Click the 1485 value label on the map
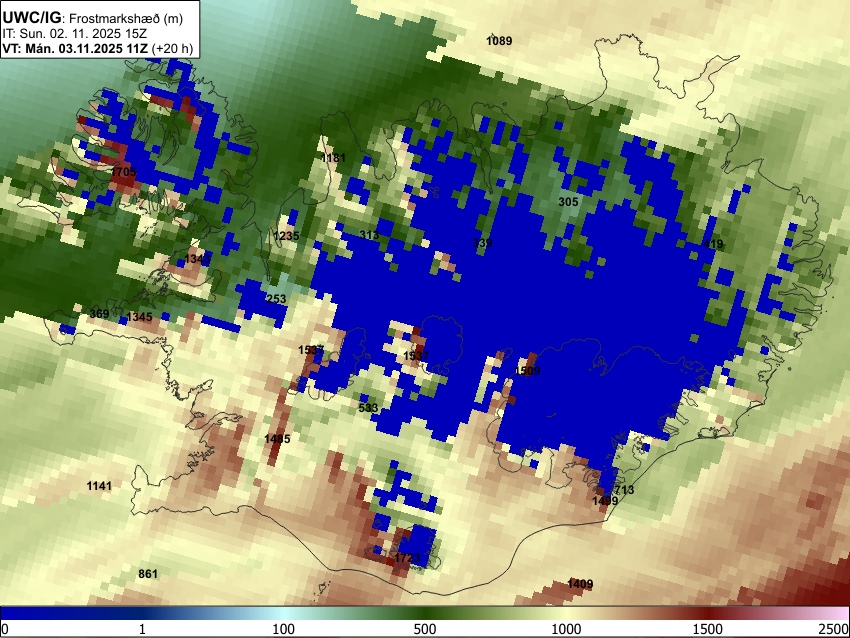 tap(277, 439)
